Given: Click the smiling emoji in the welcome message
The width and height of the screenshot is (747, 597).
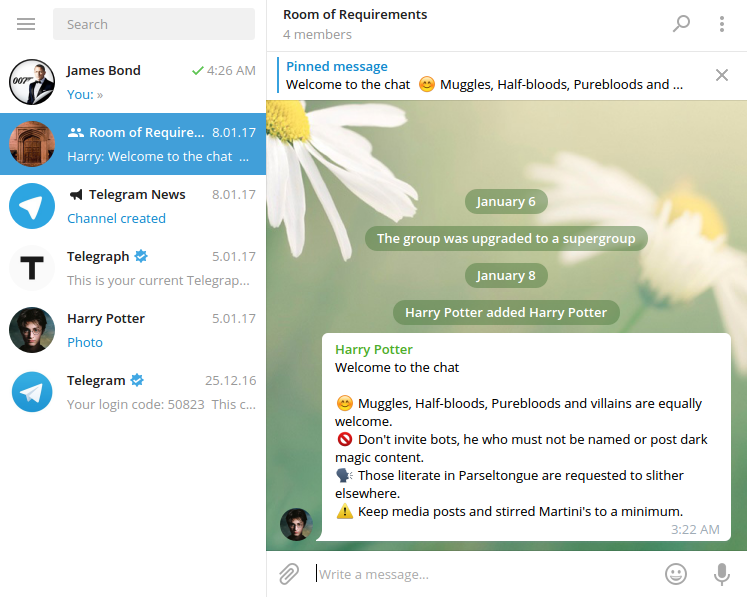Looking at the screenshot, I should click(x=344, y=404).
